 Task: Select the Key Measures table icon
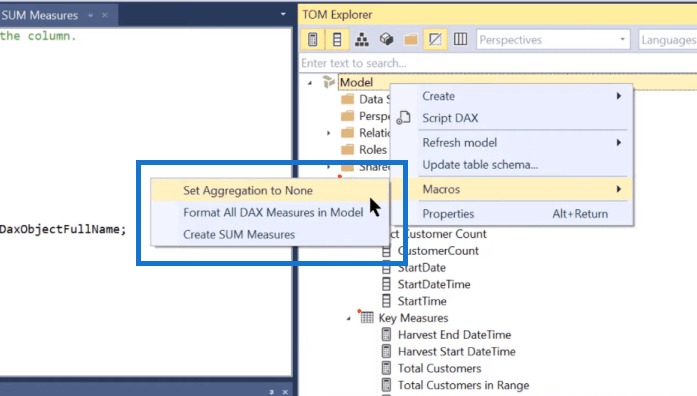tap(367, 317)
